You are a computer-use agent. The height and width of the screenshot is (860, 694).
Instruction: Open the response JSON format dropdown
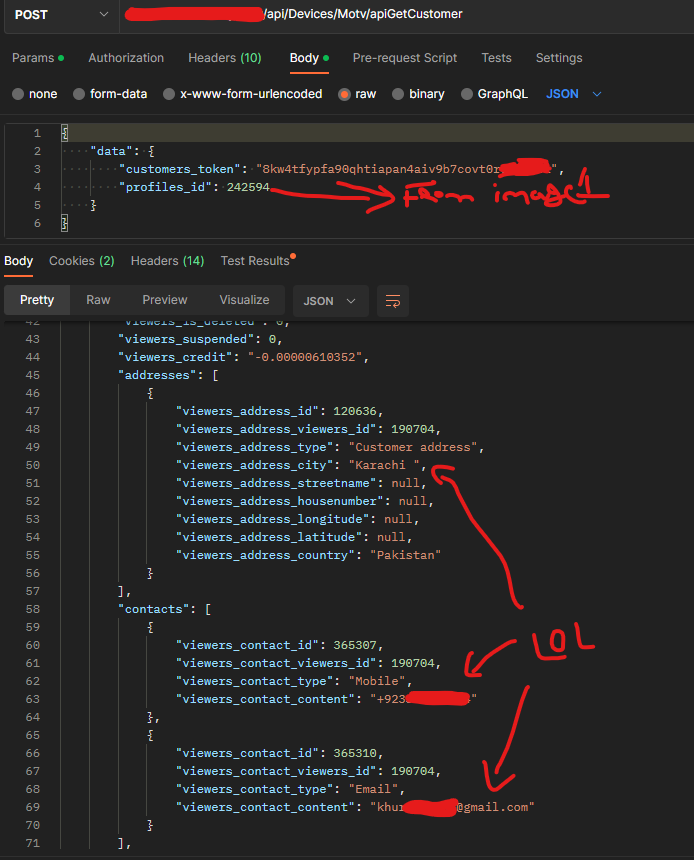pos(330,301)
